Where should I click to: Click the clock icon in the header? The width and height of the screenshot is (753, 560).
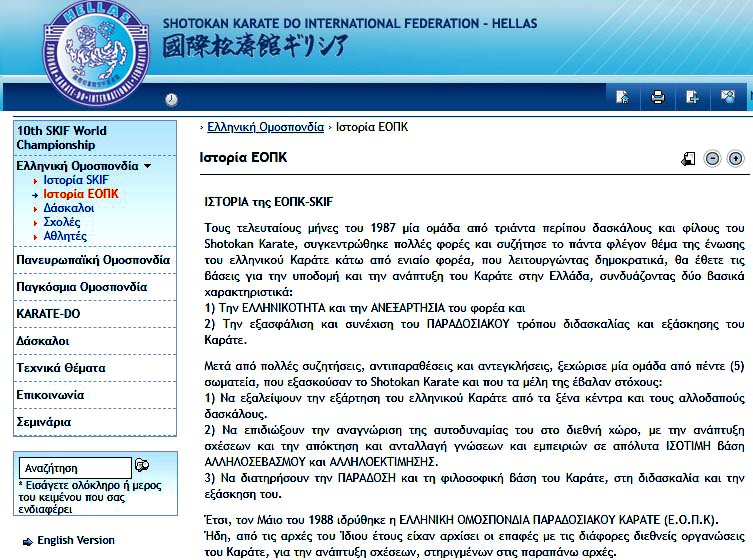tap(171, 99)
